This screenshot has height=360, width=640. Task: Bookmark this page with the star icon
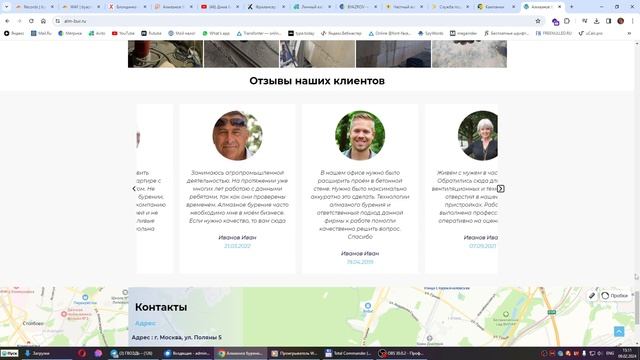pyautogui.click(x=538, y=21)
